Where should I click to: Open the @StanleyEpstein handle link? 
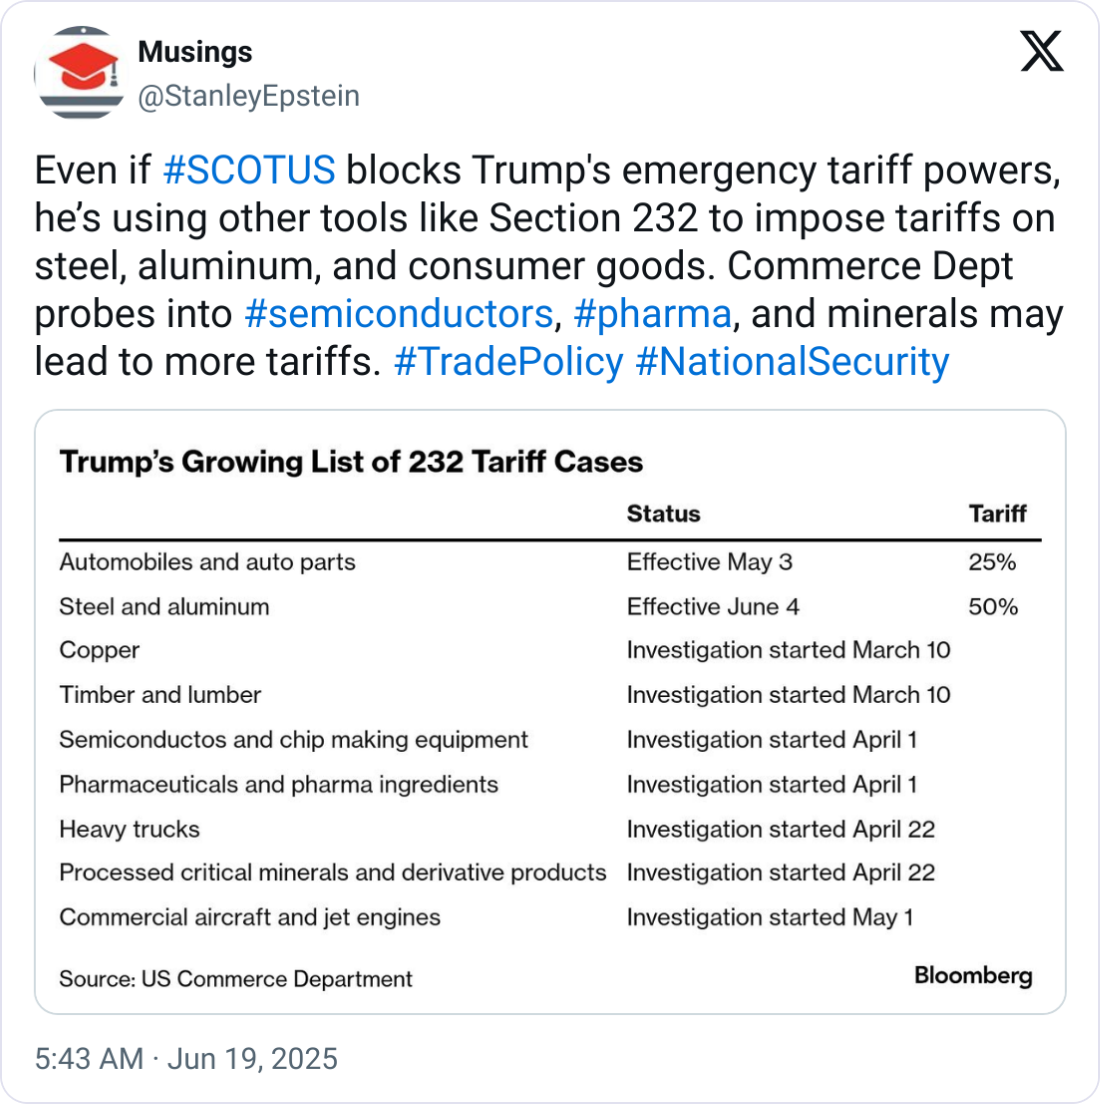coord(248,97)
